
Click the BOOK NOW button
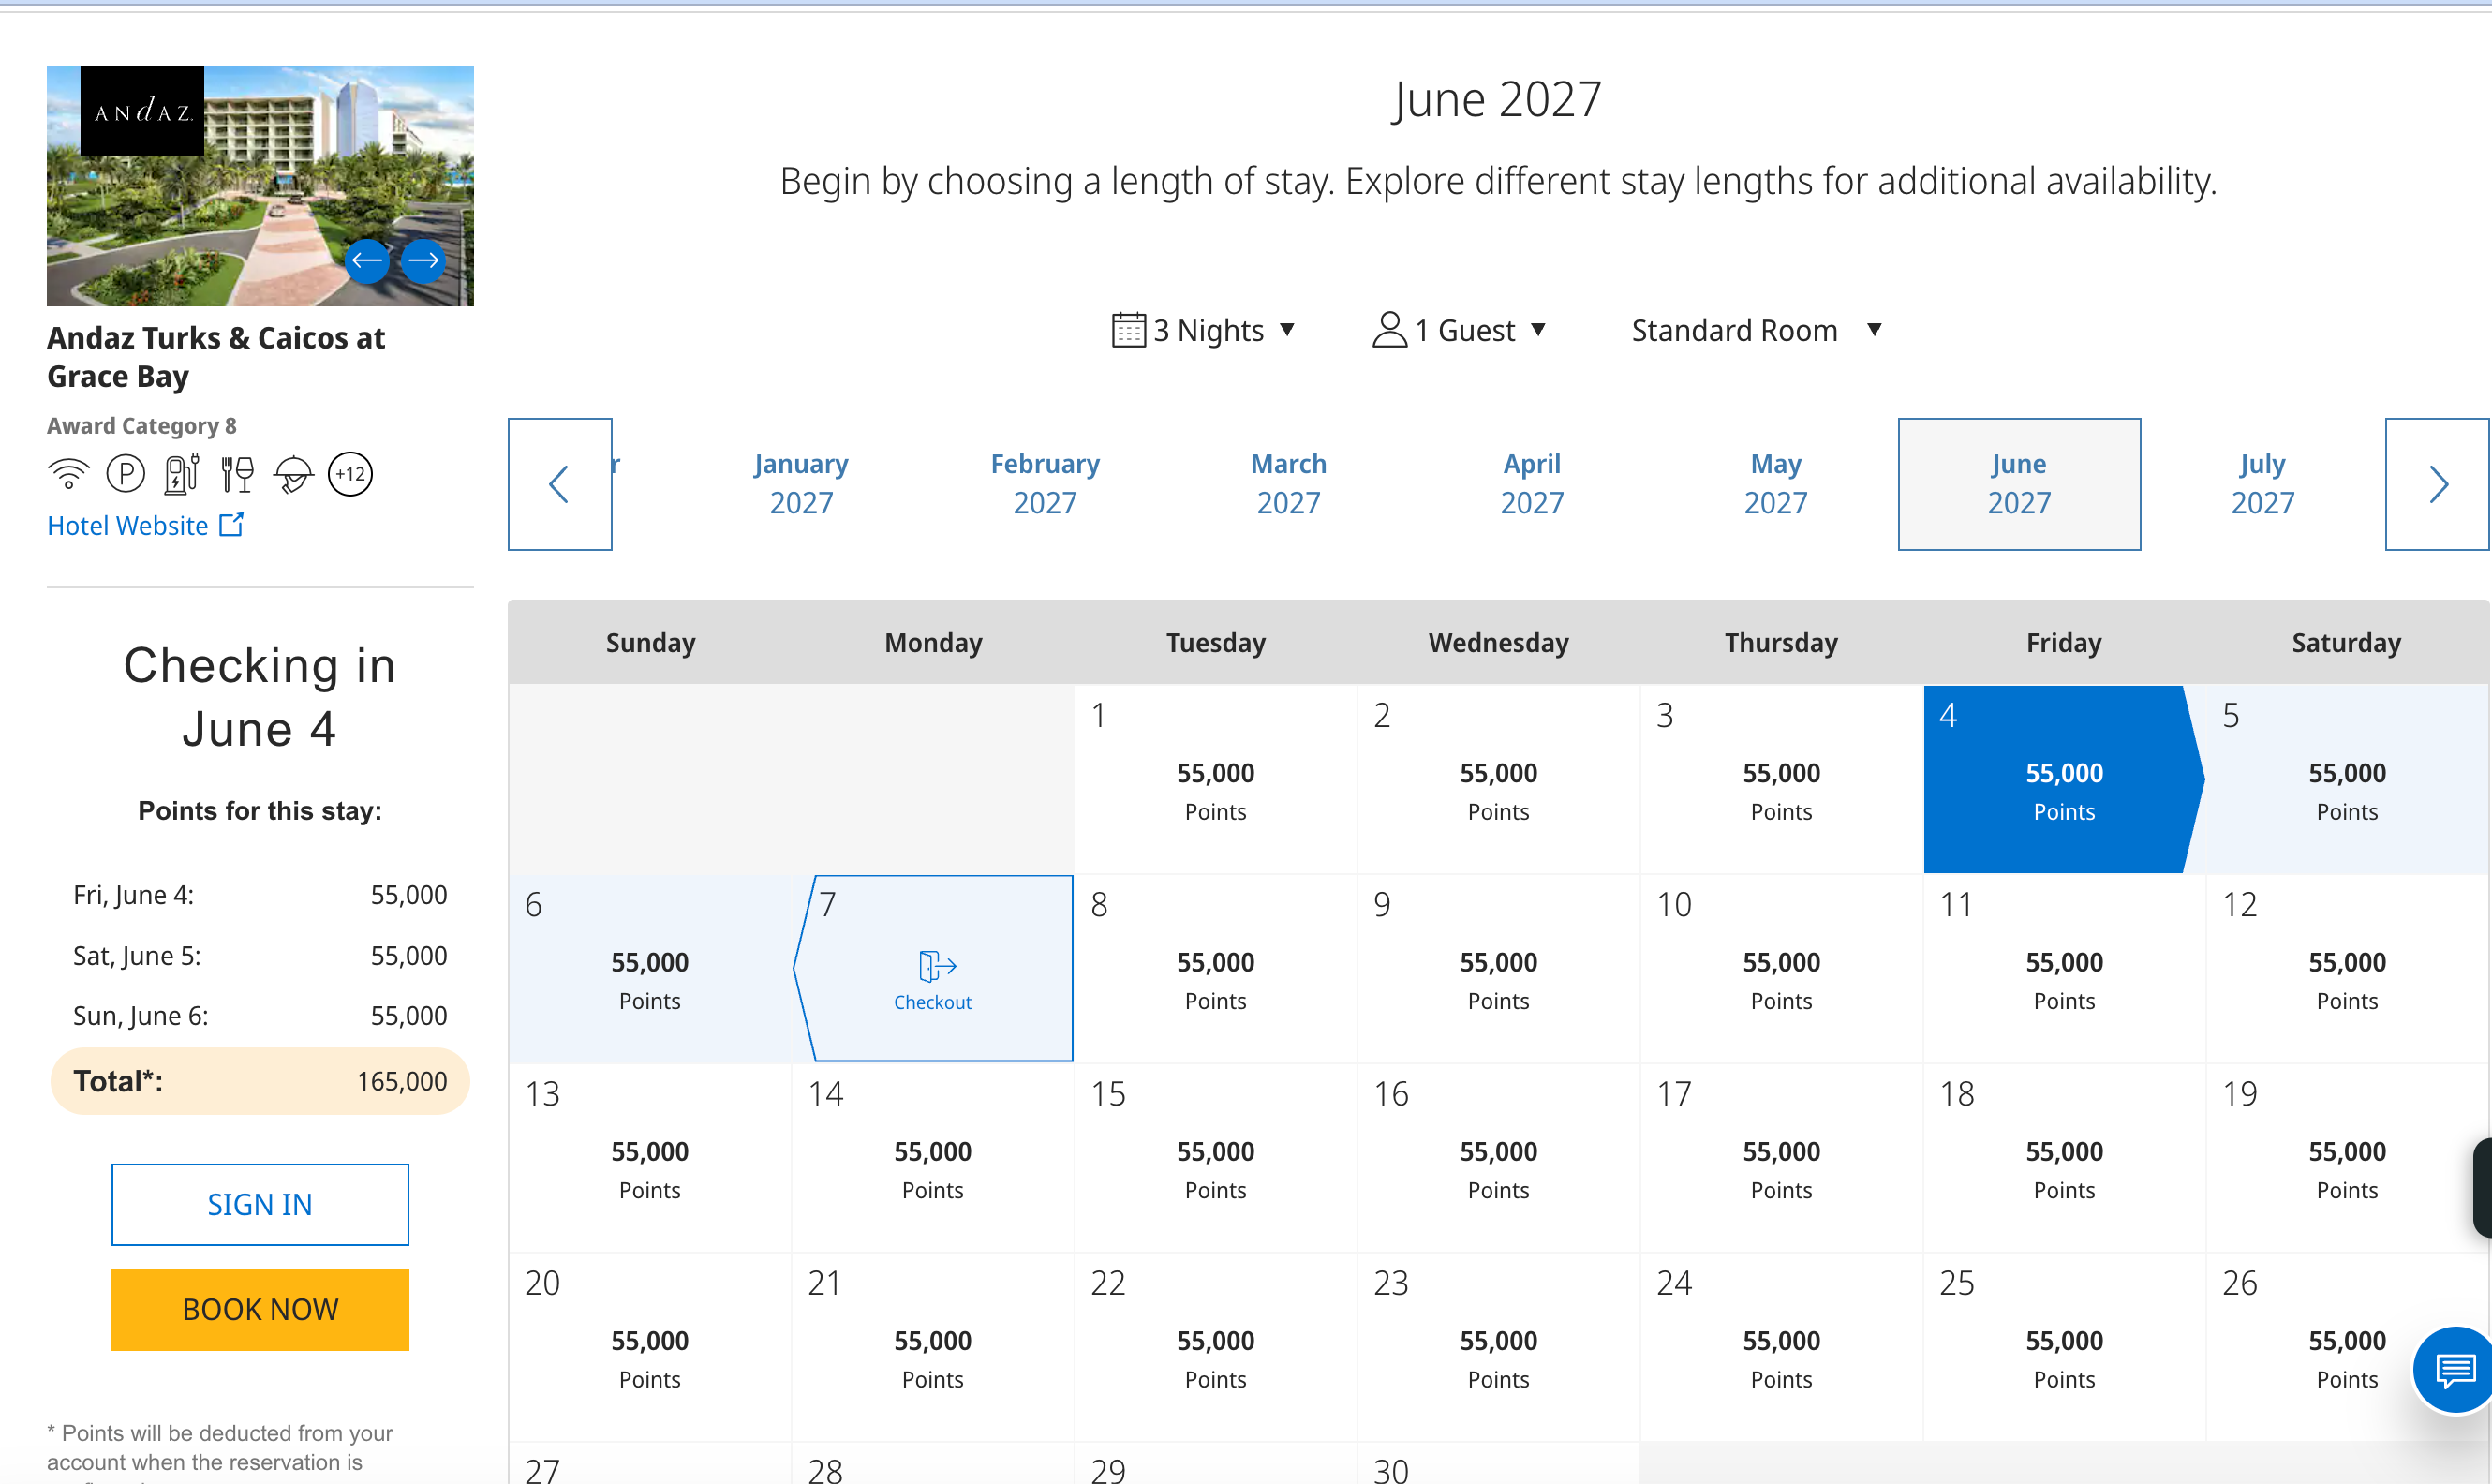click(260, 1309)
